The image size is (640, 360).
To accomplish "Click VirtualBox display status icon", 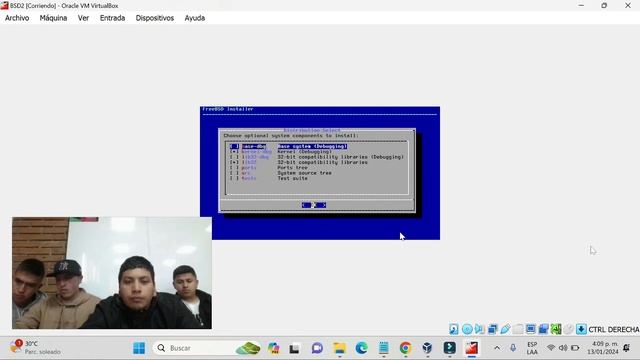I will (531, 329).
